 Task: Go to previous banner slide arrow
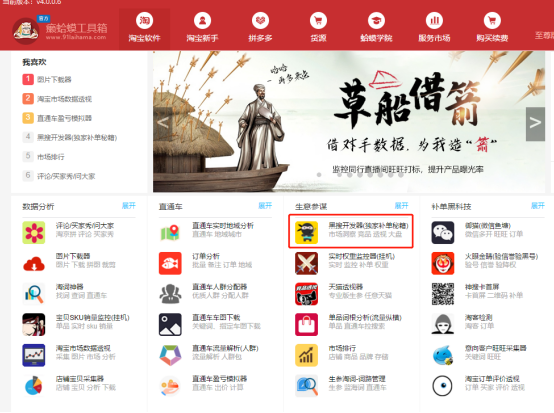click(163, 124)
